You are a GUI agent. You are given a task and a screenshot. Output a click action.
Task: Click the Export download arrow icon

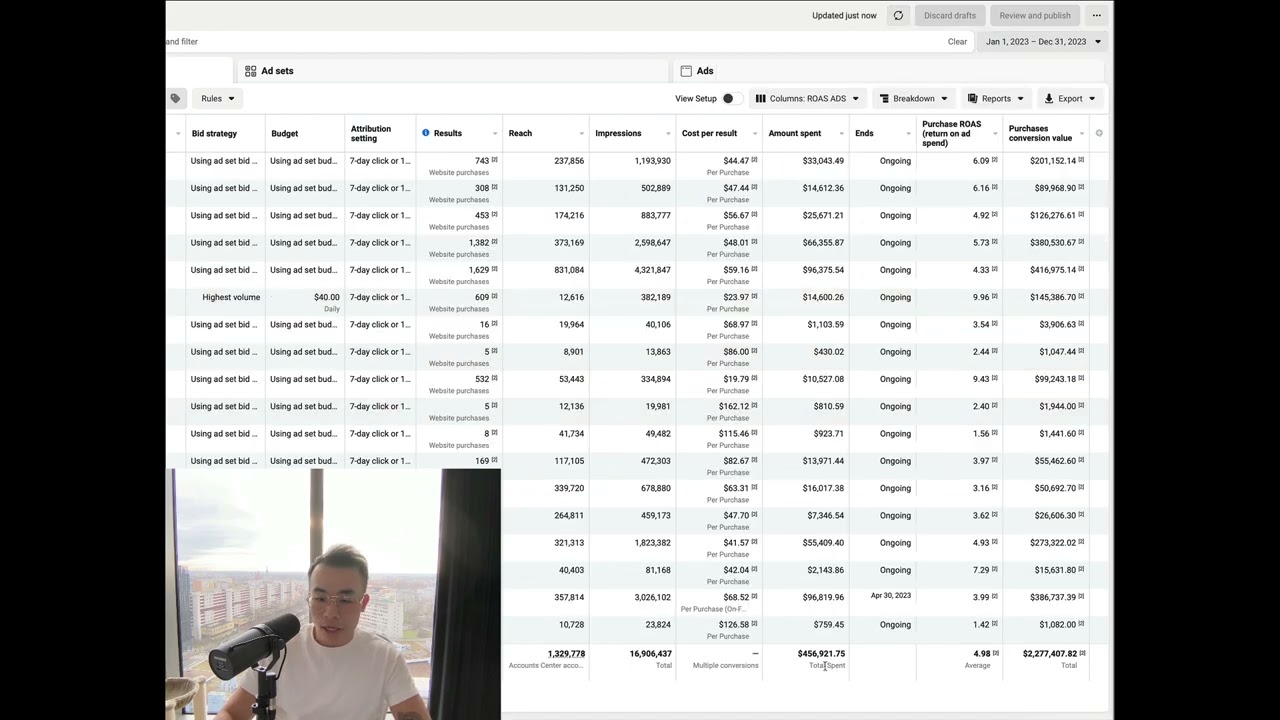[x=1049, y=98]
